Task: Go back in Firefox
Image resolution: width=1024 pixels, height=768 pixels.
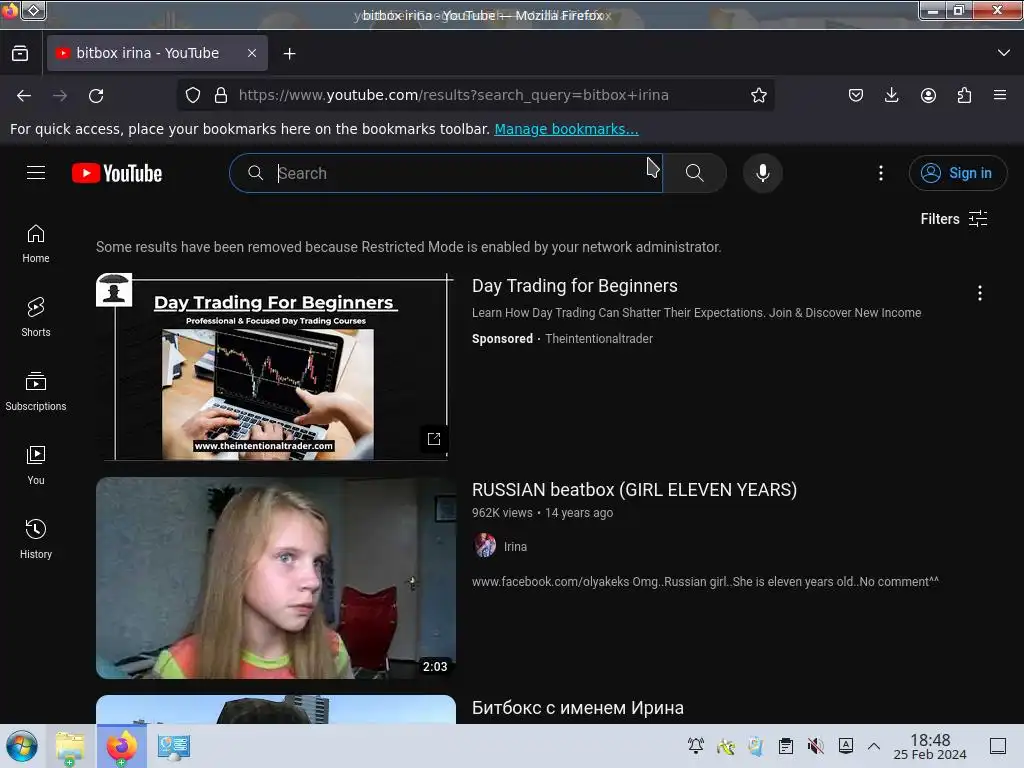Action: click(24, 95)
